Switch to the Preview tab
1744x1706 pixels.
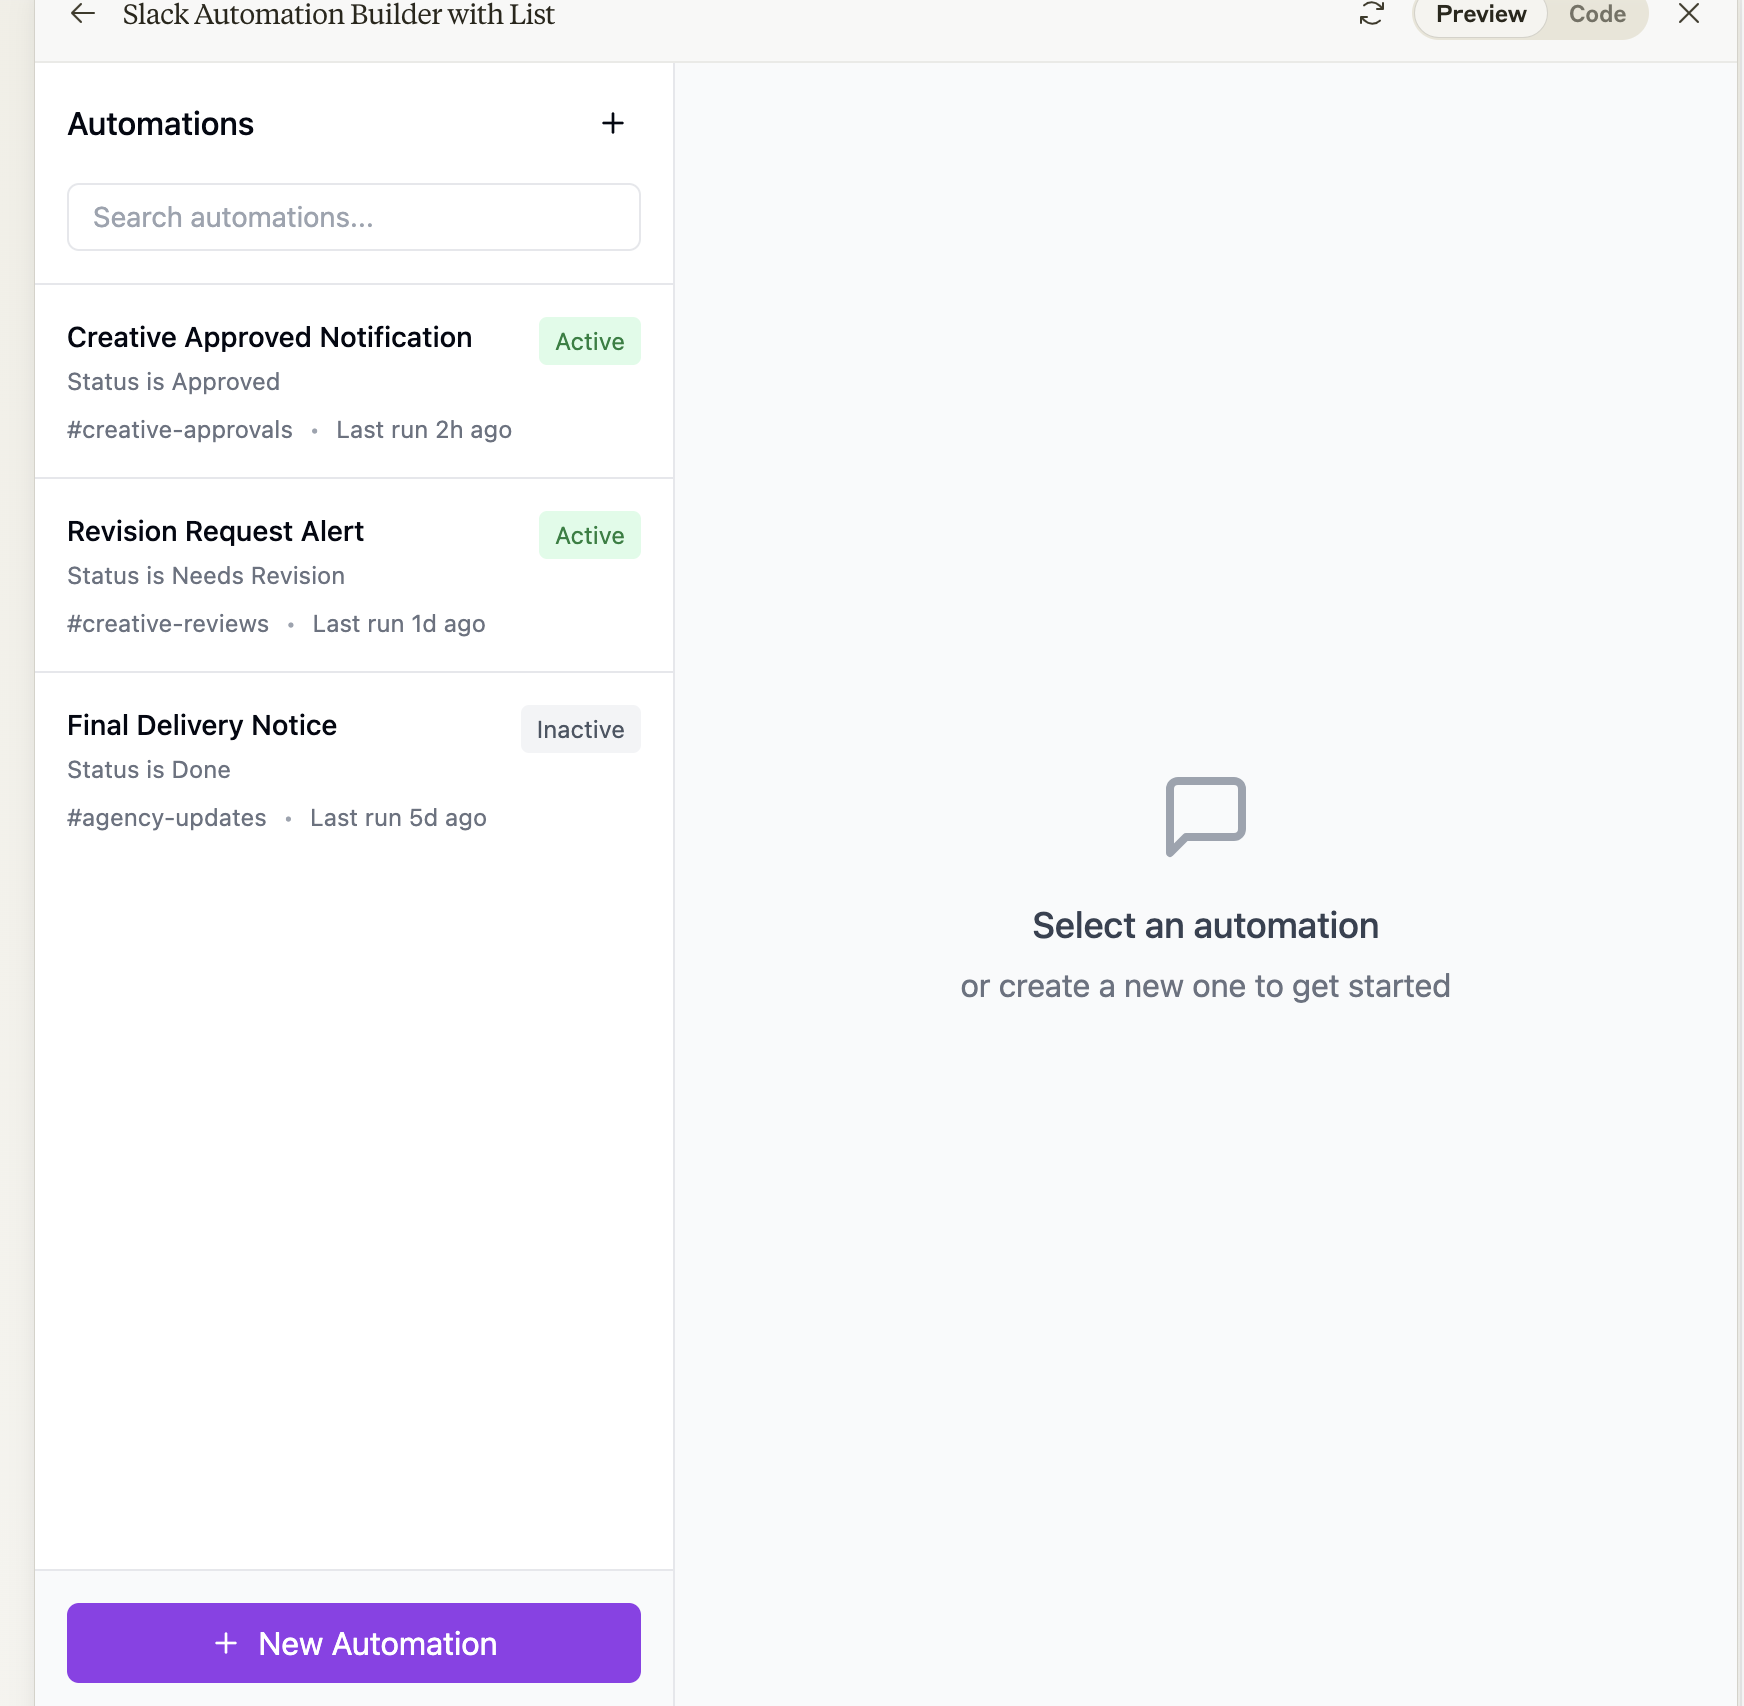[x=1480, y=15]
